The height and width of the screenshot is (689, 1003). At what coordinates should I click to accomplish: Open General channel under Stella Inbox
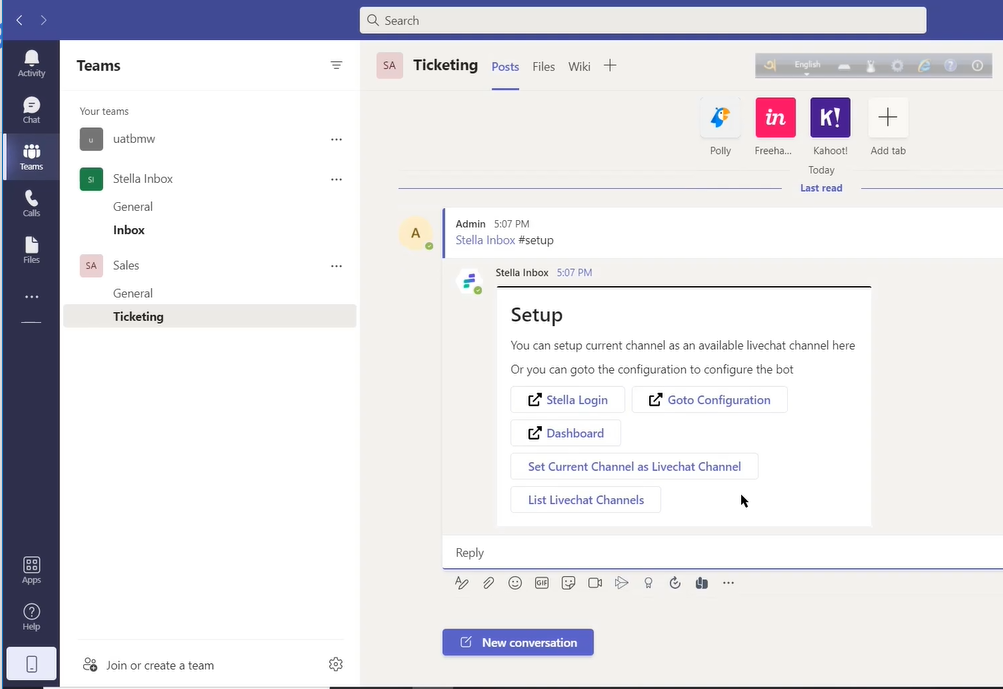(210, 207)
